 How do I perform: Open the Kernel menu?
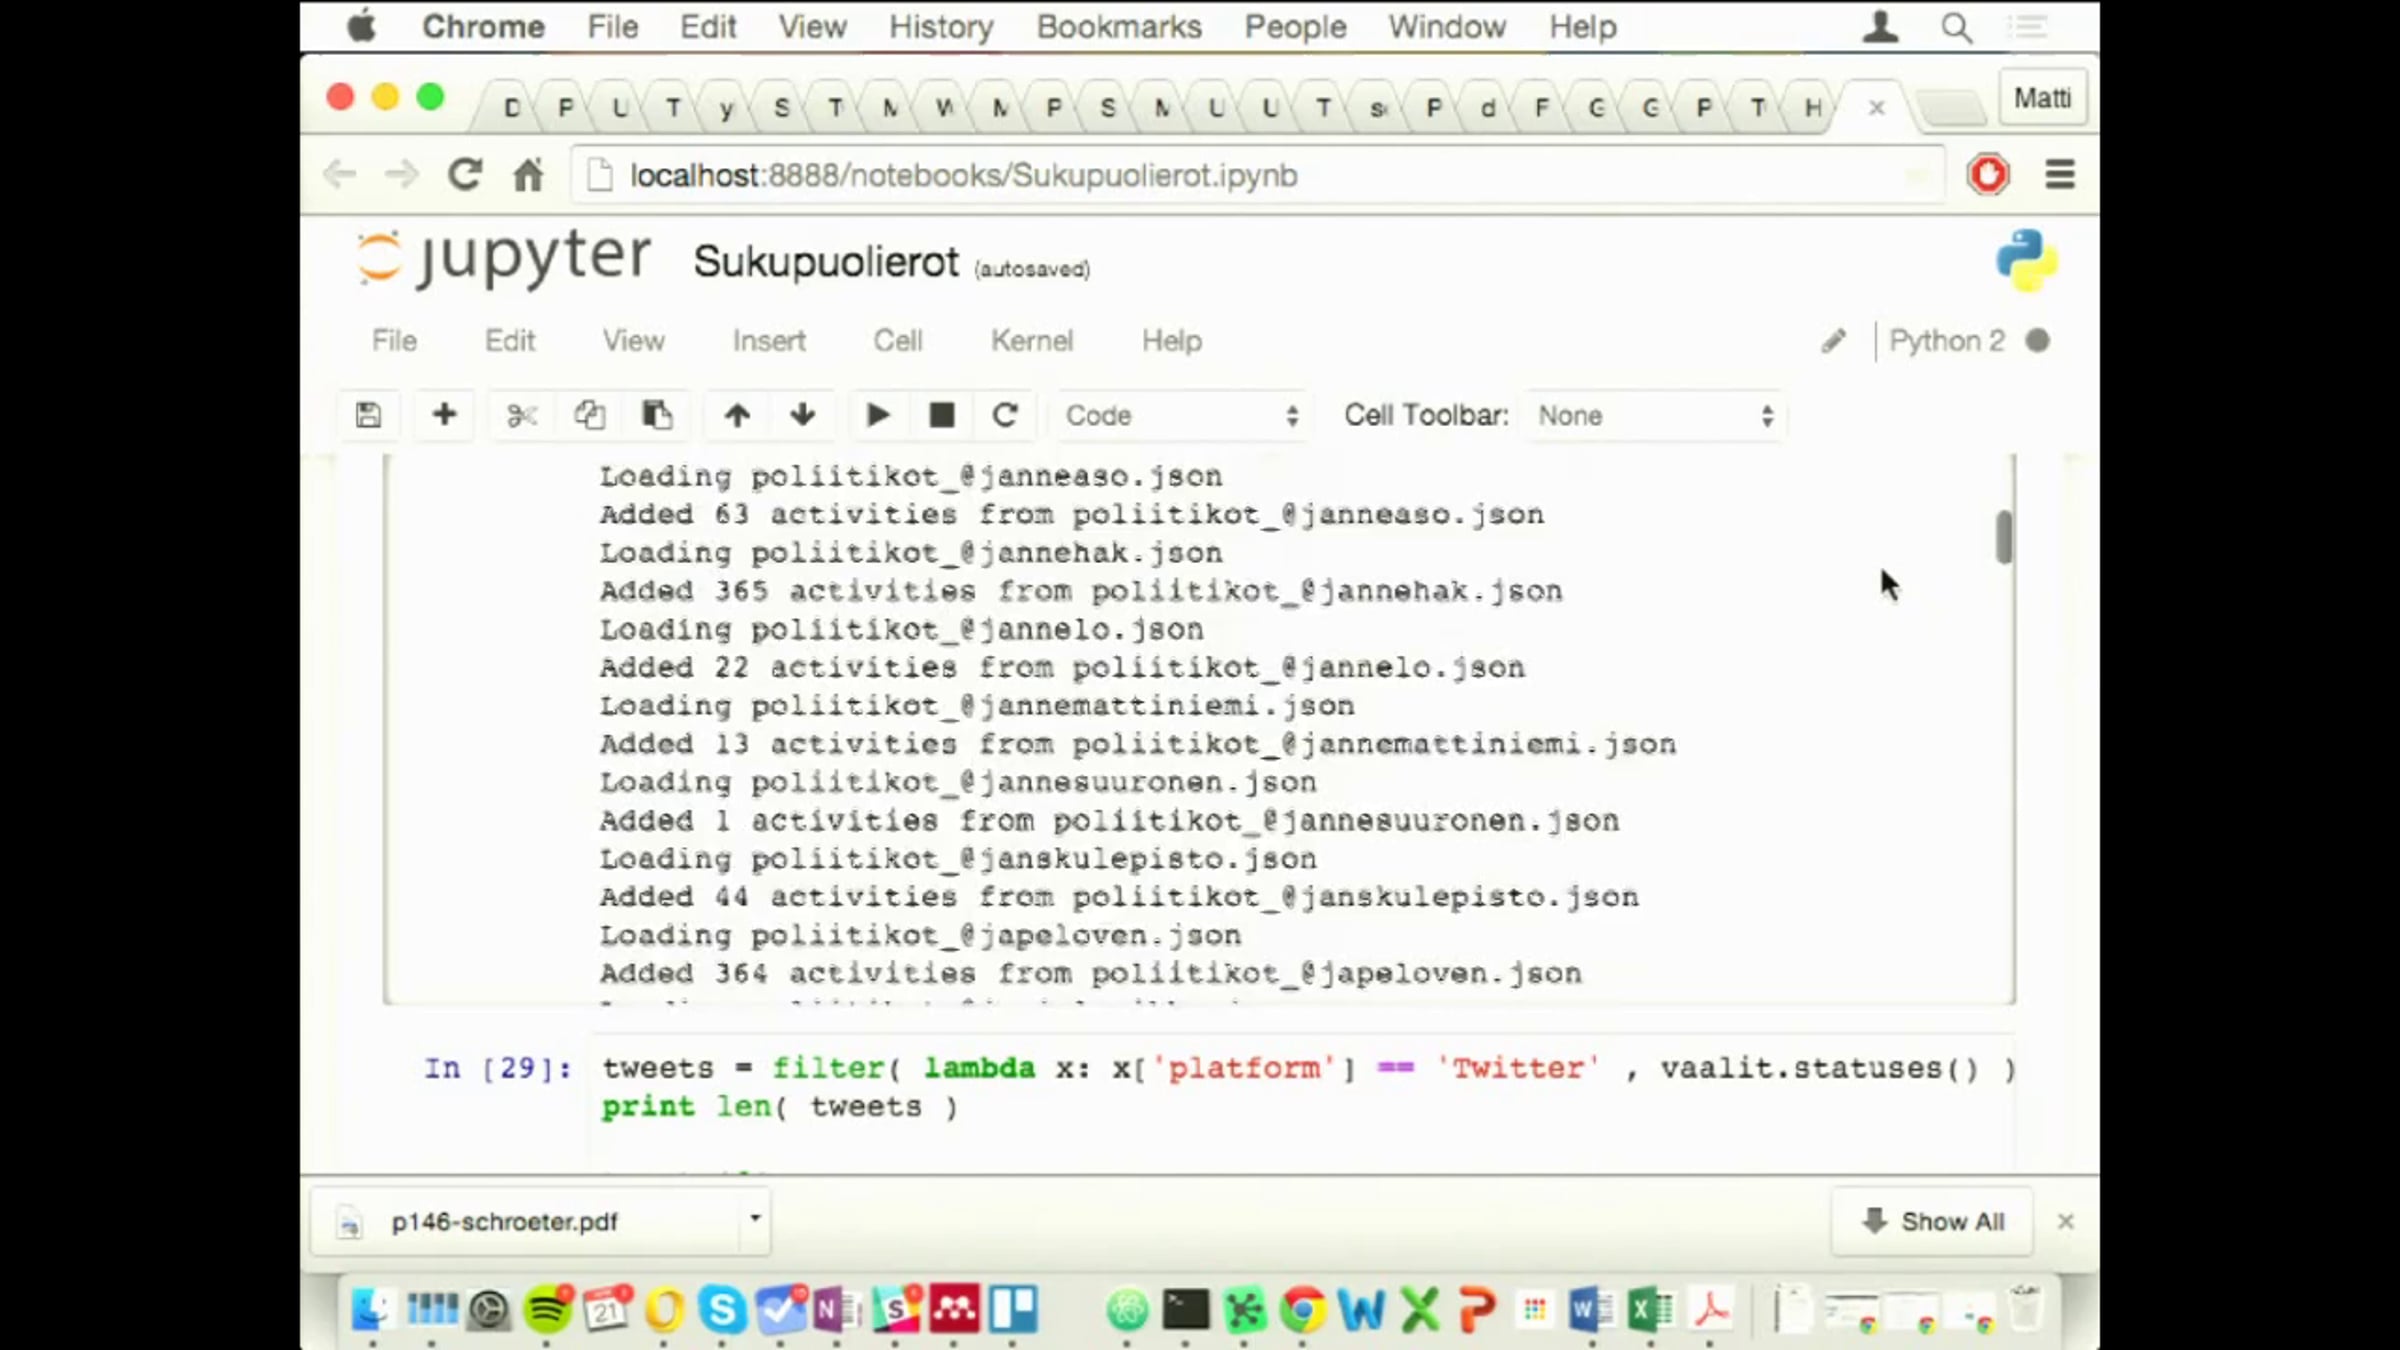click(1031, 341)
